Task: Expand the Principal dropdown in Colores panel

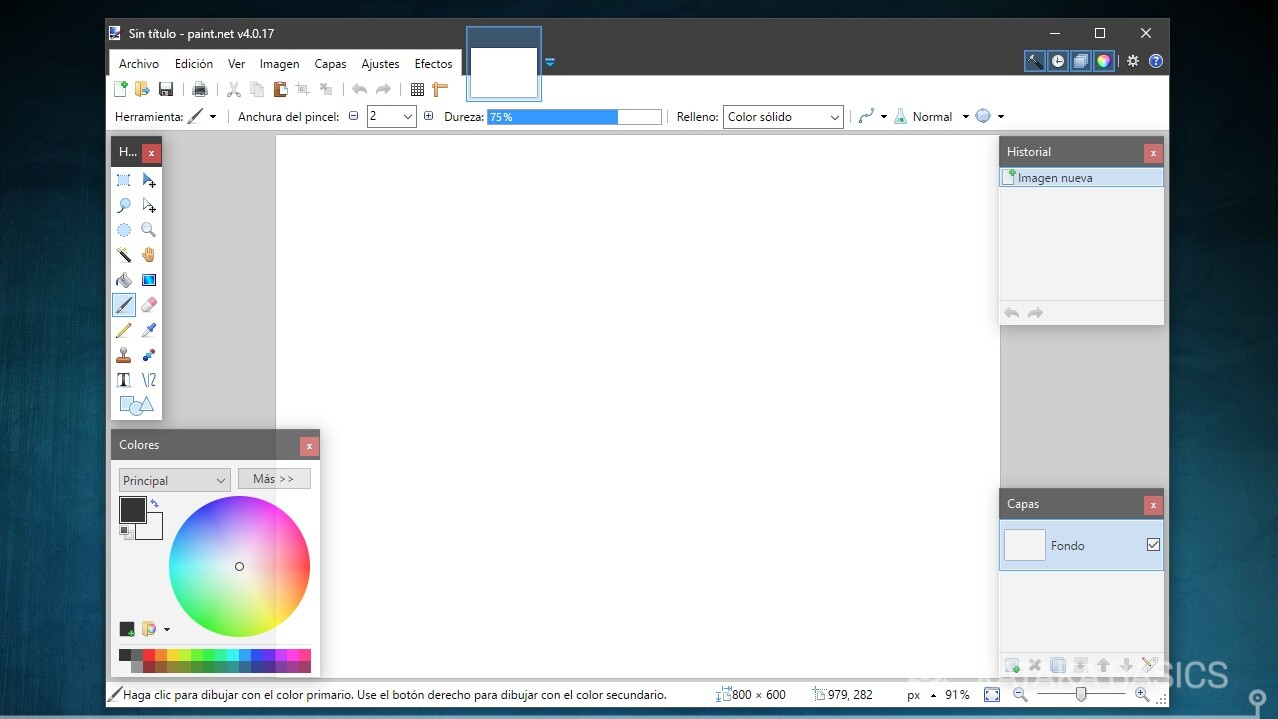Action: (222, 480)
